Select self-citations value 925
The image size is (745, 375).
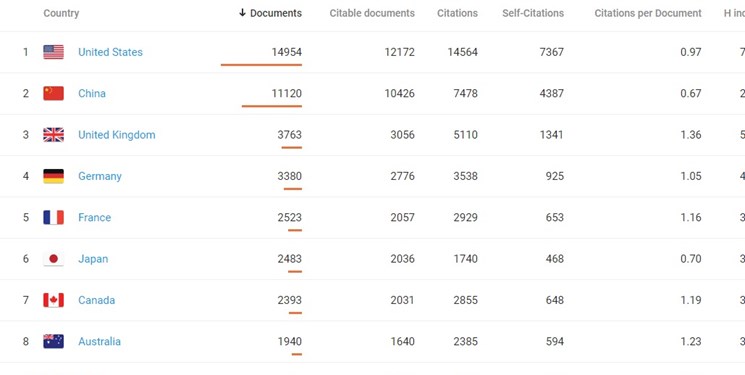pos(554,176)
